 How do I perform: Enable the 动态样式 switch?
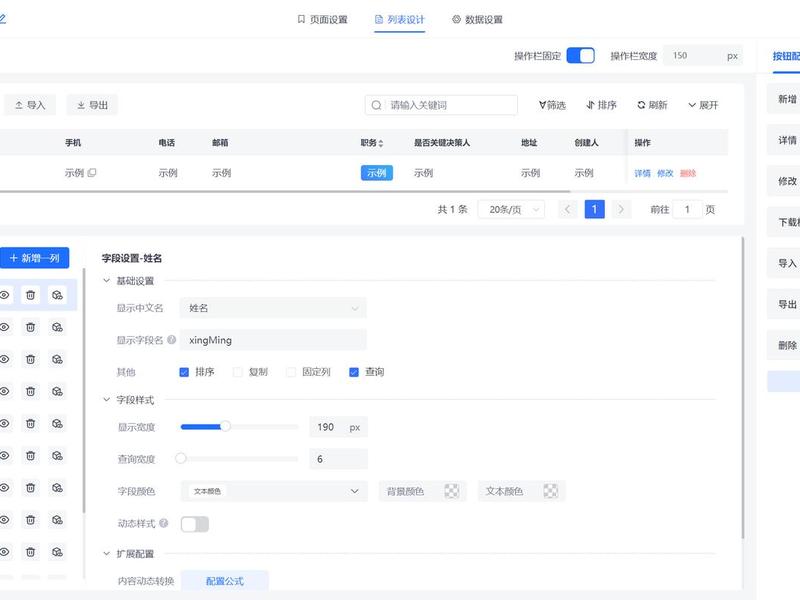pyautogui.click(x=194, y=524)
